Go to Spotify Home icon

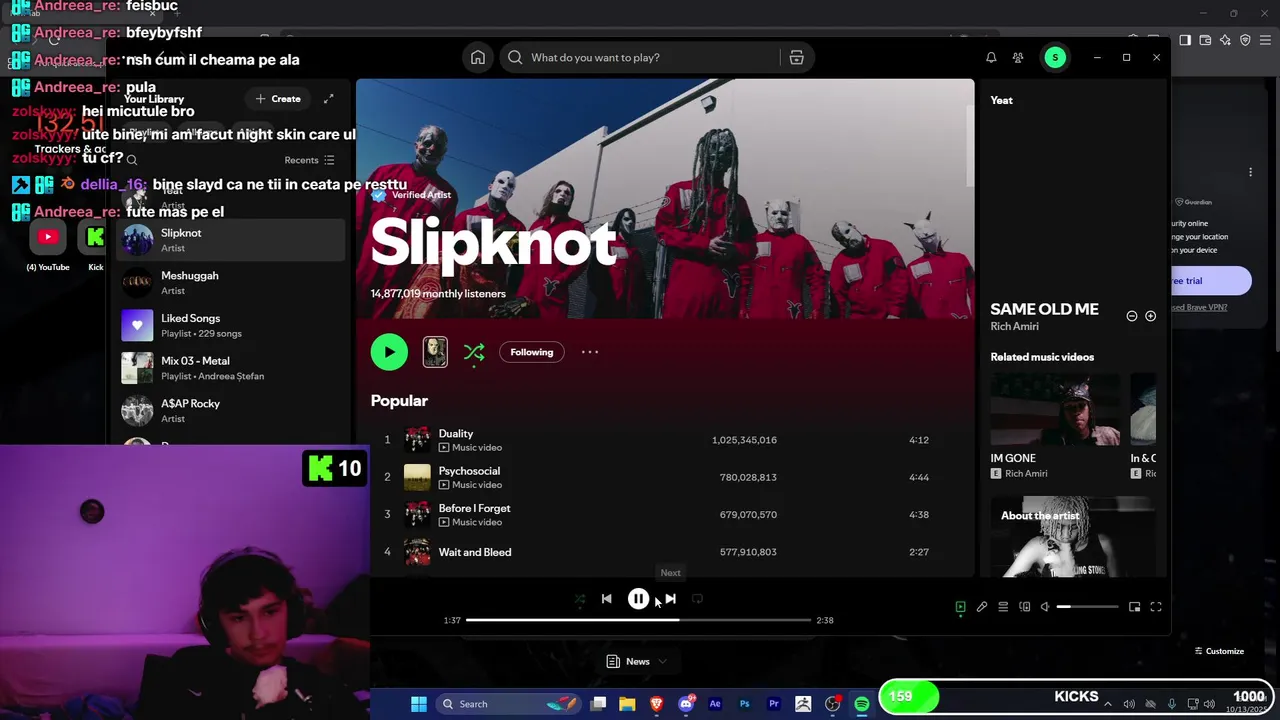[x=478, y=57]
